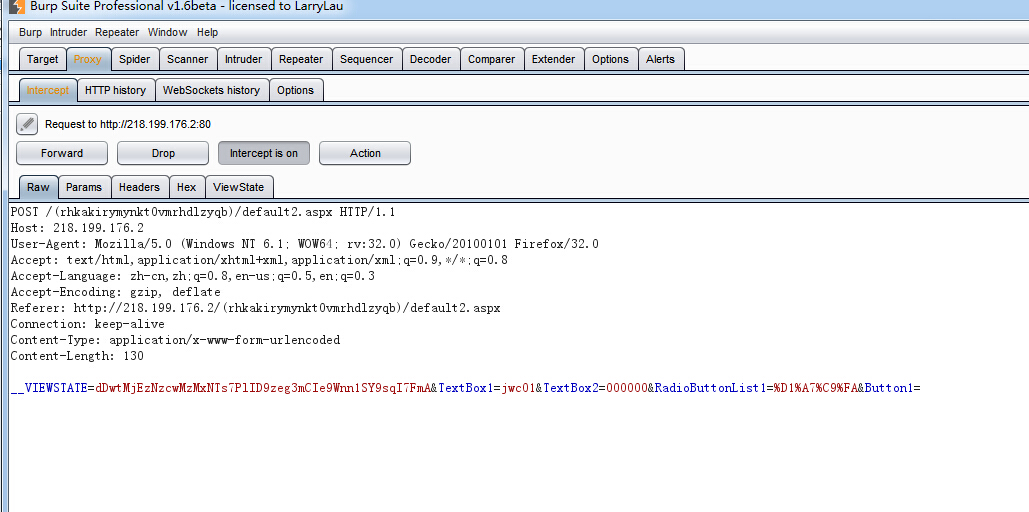1029x512 pixels.
Task: Open the HTTP history sub-tab
Action: [116, 90]
